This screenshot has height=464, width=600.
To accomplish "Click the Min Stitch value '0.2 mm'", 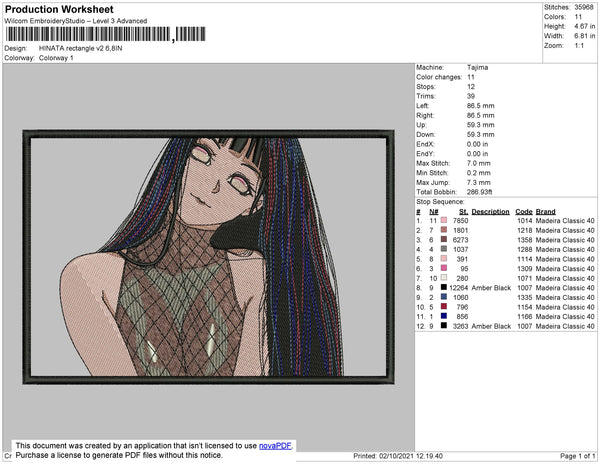I will click(479, 173).
